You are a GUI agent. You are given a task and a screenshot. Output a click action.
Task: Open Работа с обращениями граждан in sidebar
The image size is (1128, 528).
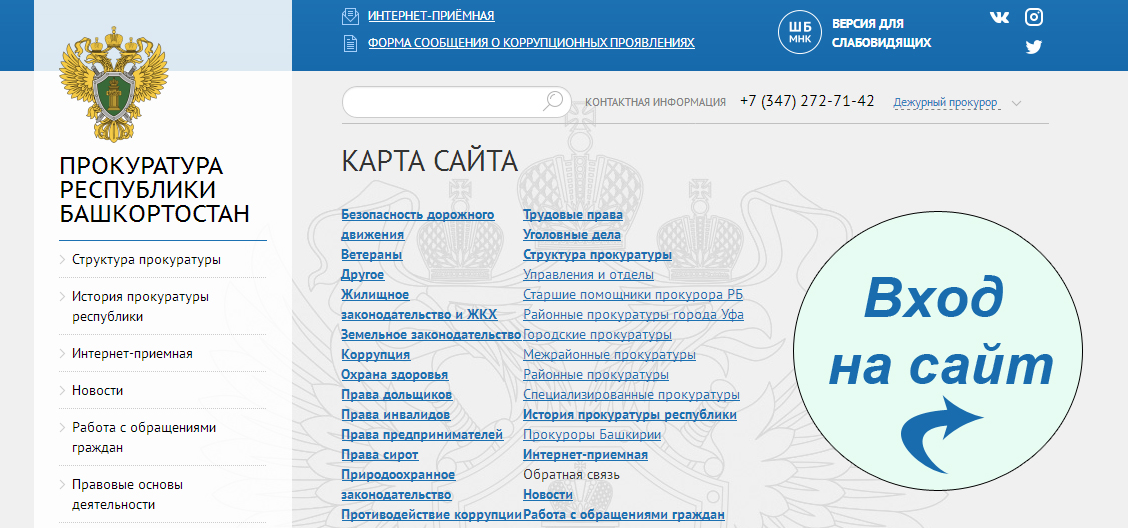[144, 437]
